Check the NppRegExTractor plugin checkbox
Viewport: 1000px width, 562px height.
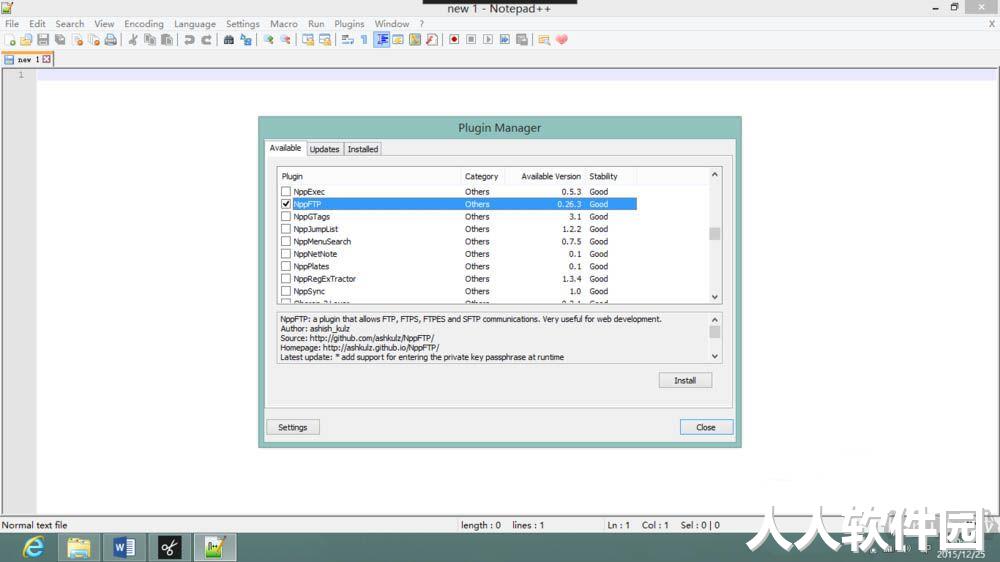click(x=286, y=279)
